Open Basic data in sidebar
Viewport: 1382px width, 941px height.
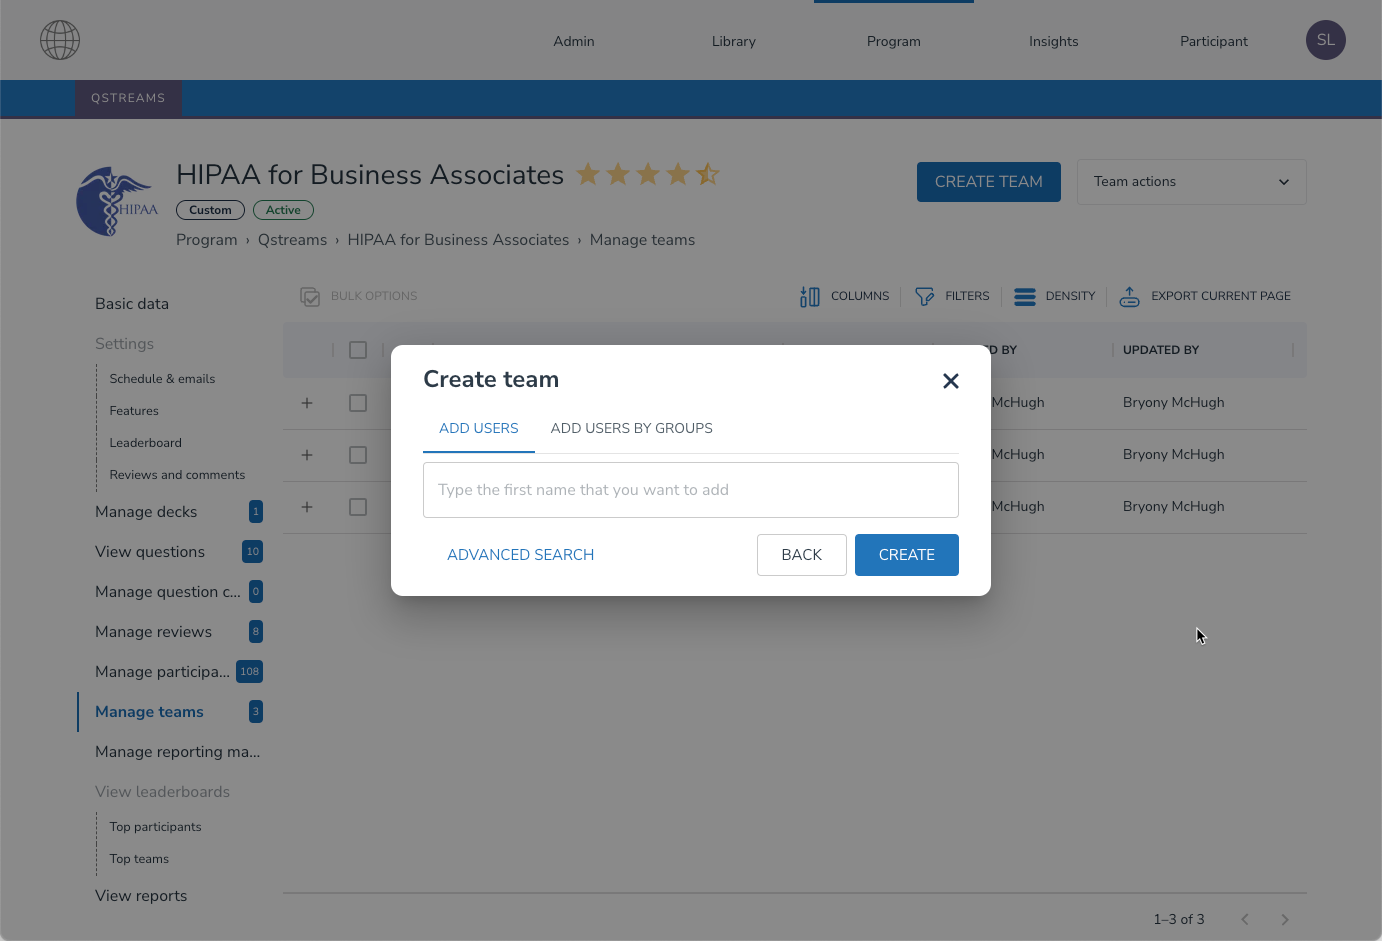[x=132, y=304]
